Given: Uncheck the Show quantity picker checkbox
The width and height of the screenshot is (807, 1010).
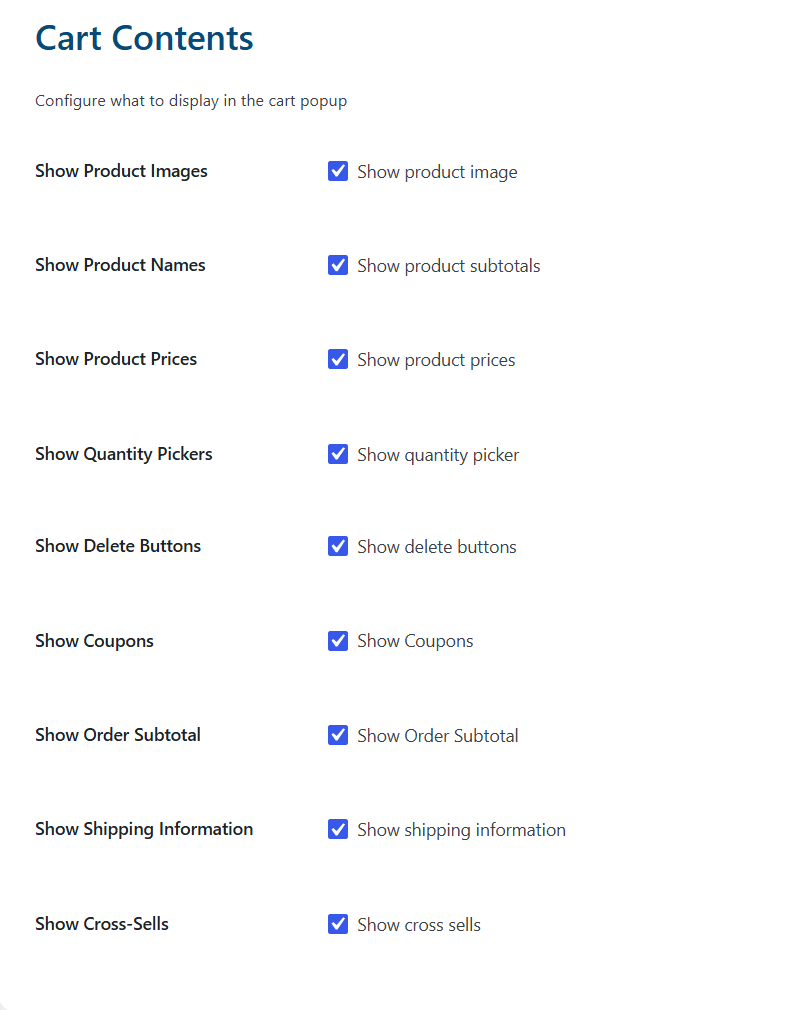Looking at the screenshot, I should (x=337, y=454).
